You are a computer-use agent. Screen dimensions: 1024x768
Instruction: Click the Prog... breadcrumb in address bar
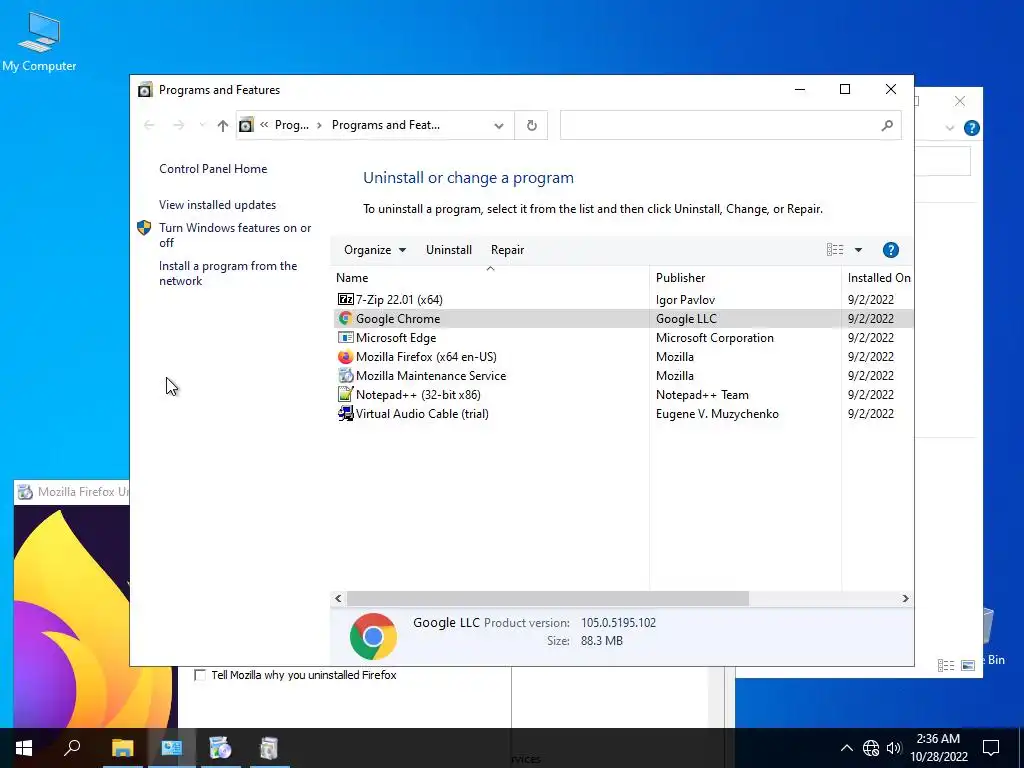[x=291, y=125]
